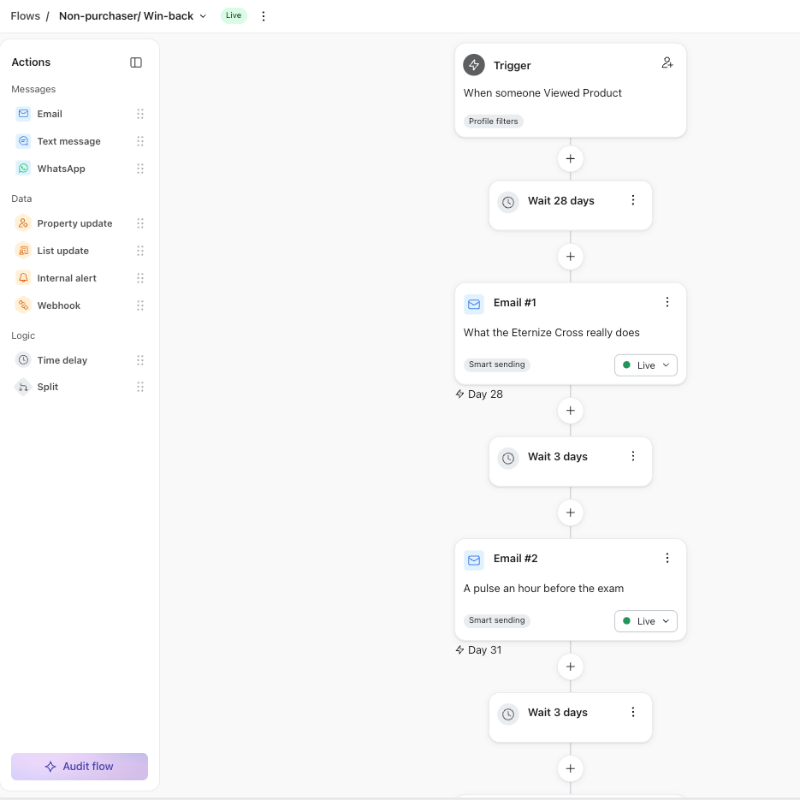Collapse the Actions sidebar panel icon
This screenshot has width=800, height=800.
136,62
